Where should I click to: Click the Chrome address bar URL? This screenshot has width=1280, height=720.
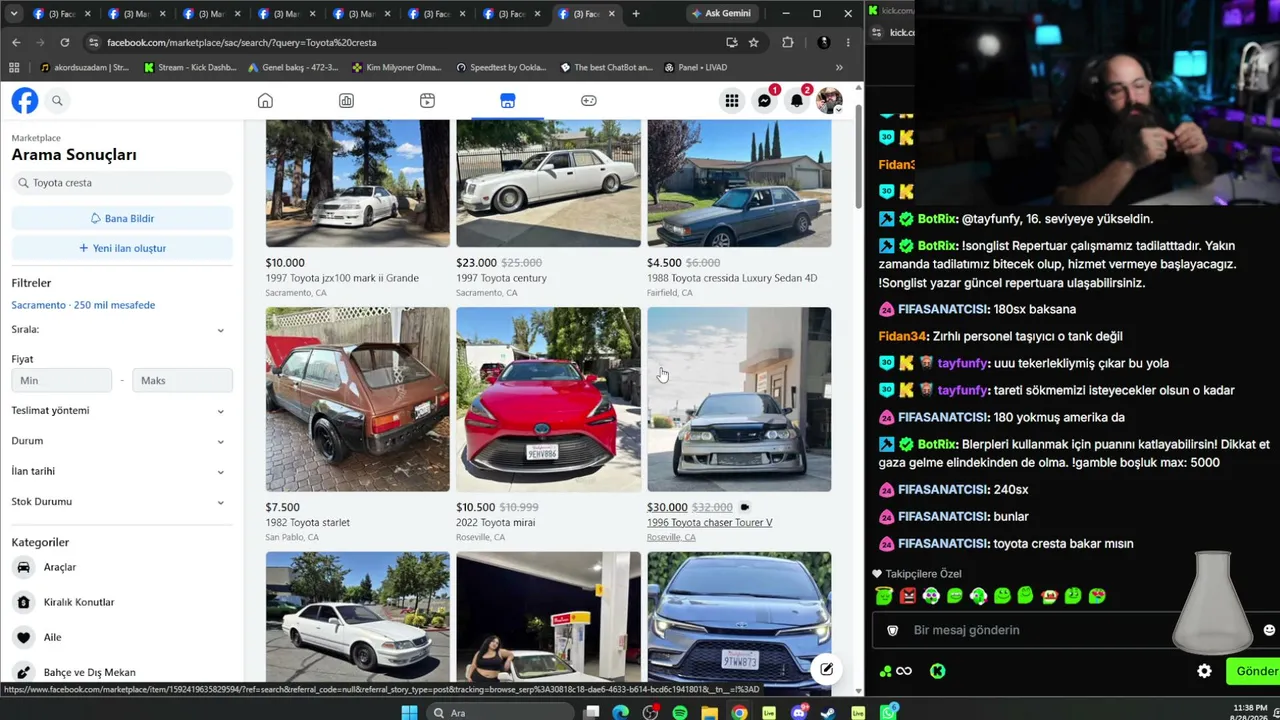pyautogui.click(x=242, y=42)
